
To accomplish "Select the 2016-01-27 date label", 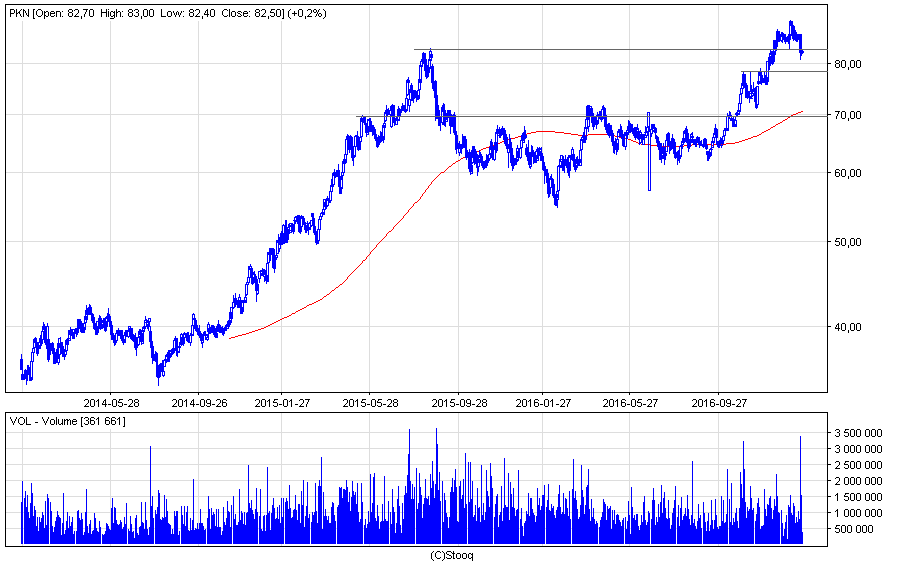I will pos(542,403).
